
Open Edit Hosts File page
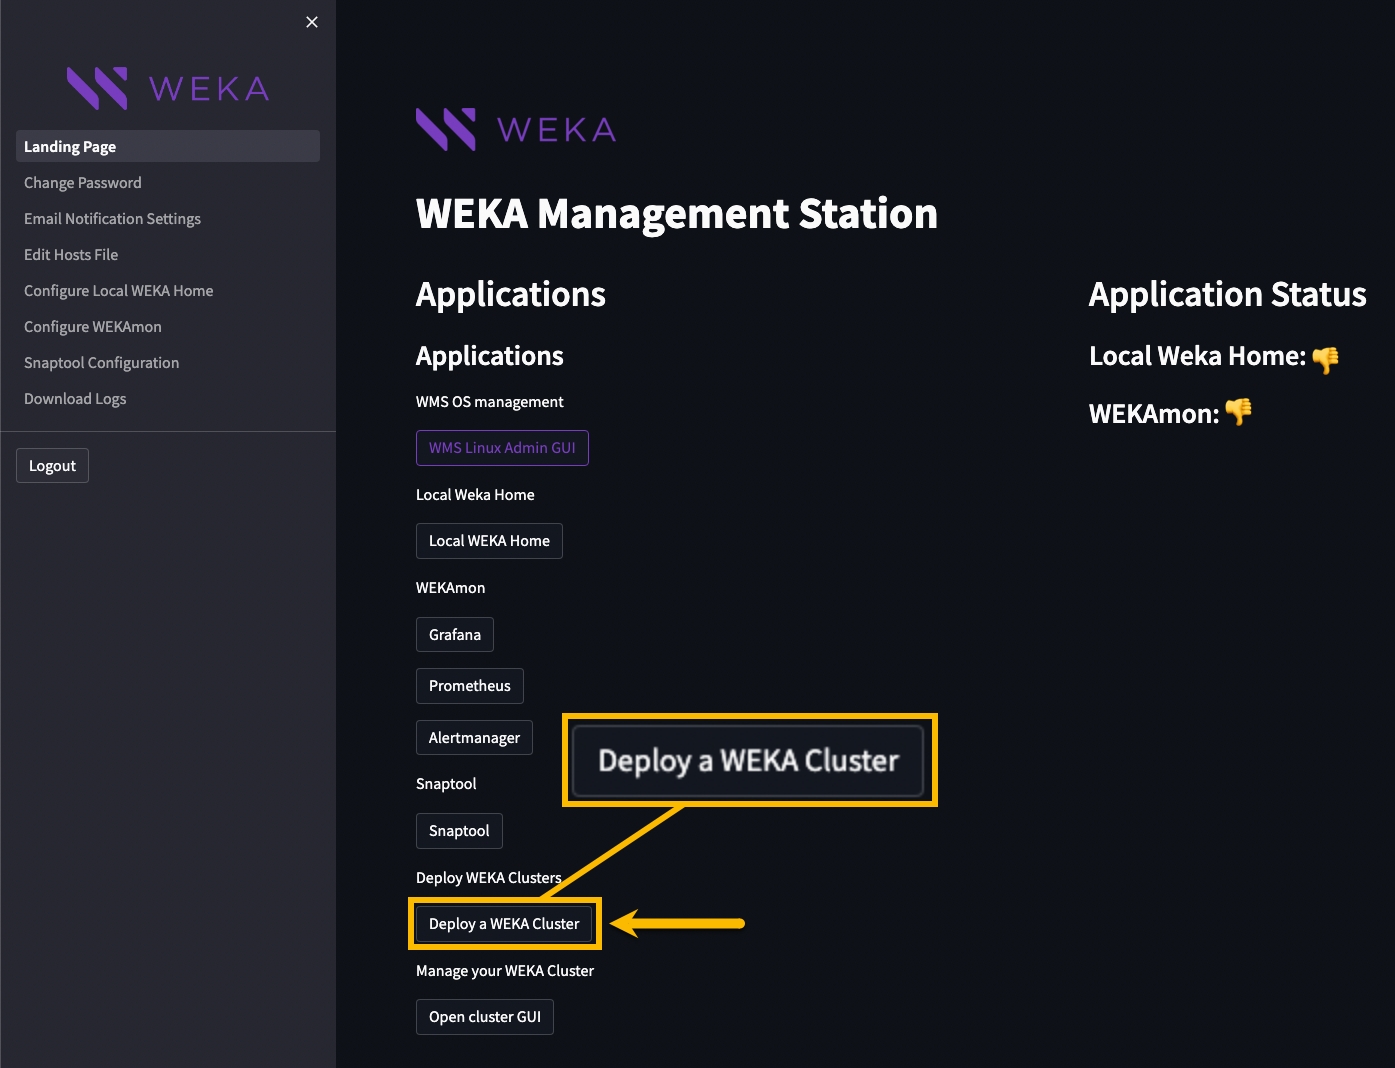71,255
